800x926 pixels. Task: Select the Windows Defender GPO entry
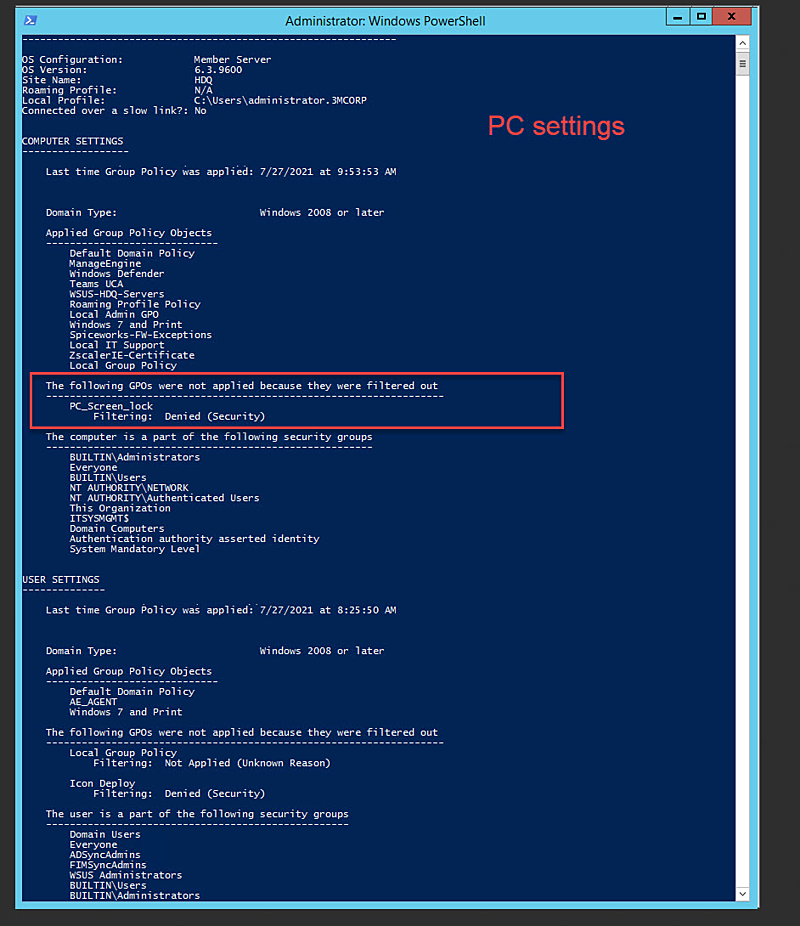(116, 273)
